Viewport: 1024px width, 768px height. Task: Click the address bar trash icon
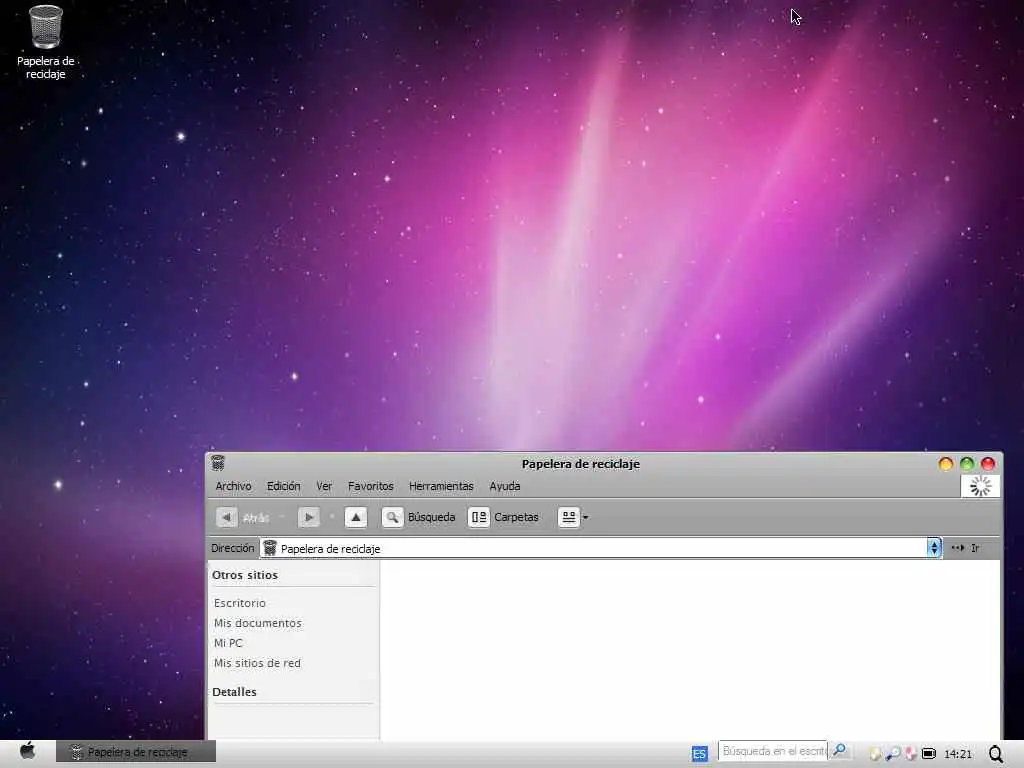(x=270, y=548)
